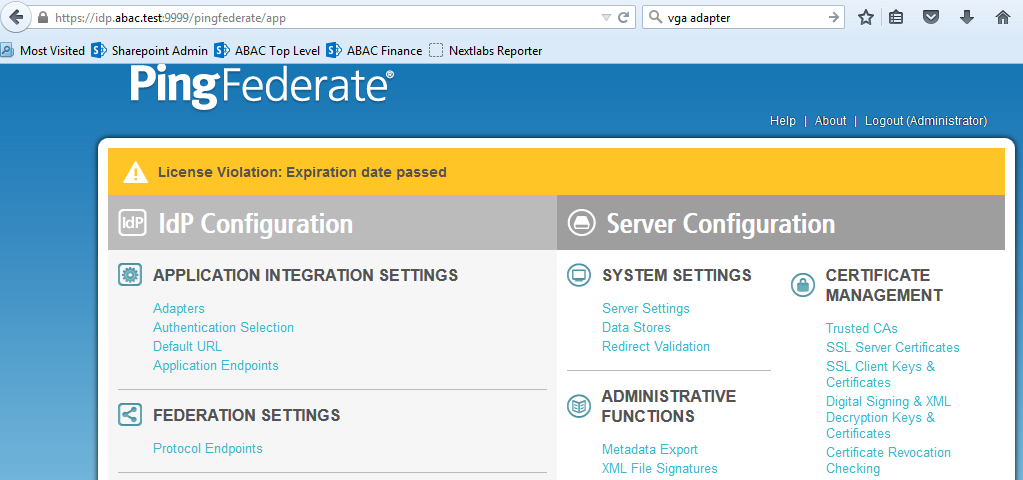The image size is (1023, 480).
Task: Open the ABAC Finance bookmark
Action: [374, 50]
